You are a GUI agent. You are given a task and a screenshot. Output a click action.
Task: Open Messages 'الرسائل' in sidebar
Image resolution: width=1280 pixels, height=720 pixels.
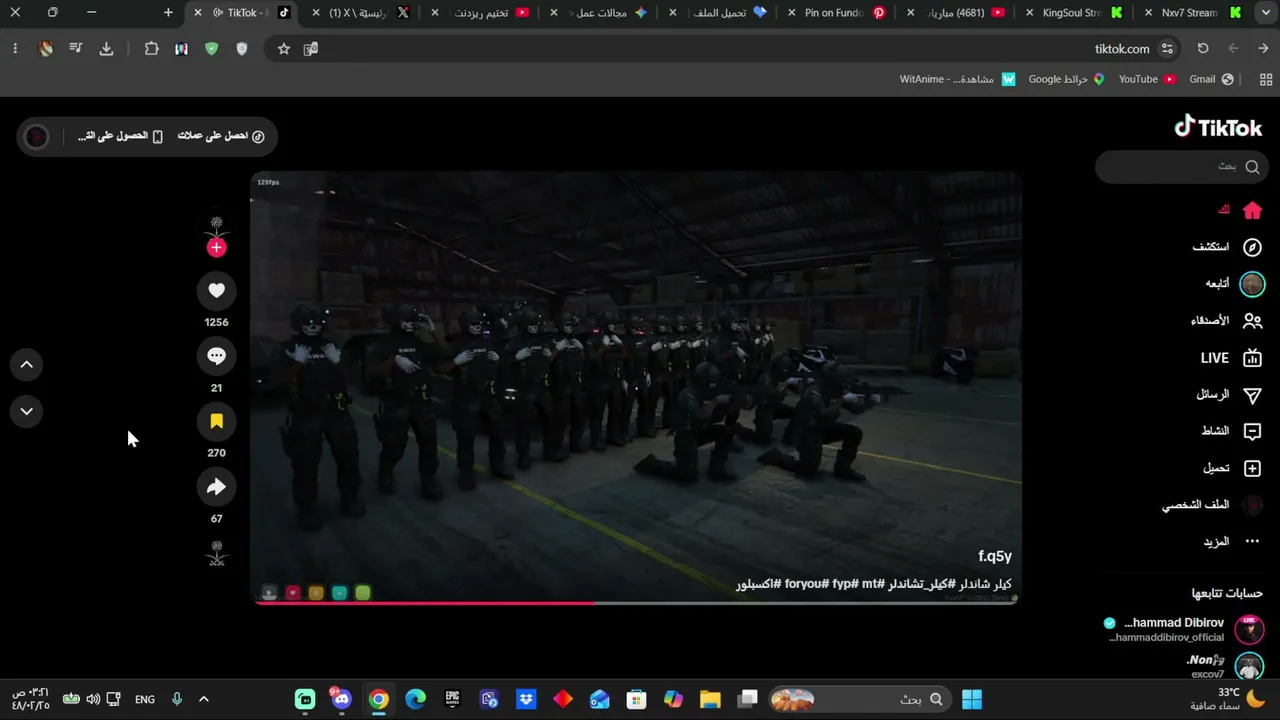click(x=1229, y=395)
